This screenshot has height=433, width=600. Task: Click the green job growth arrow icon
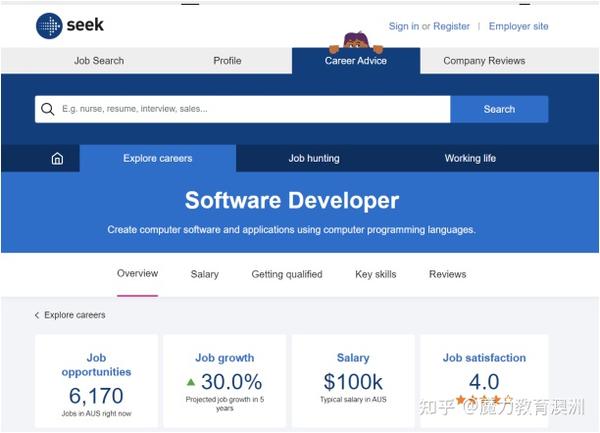tap(190, 381)
